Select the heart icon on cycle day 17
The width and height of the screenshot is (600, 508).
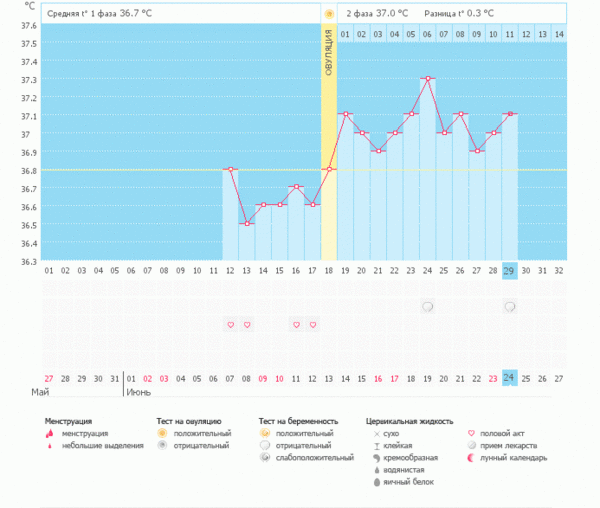pos(313,324)
